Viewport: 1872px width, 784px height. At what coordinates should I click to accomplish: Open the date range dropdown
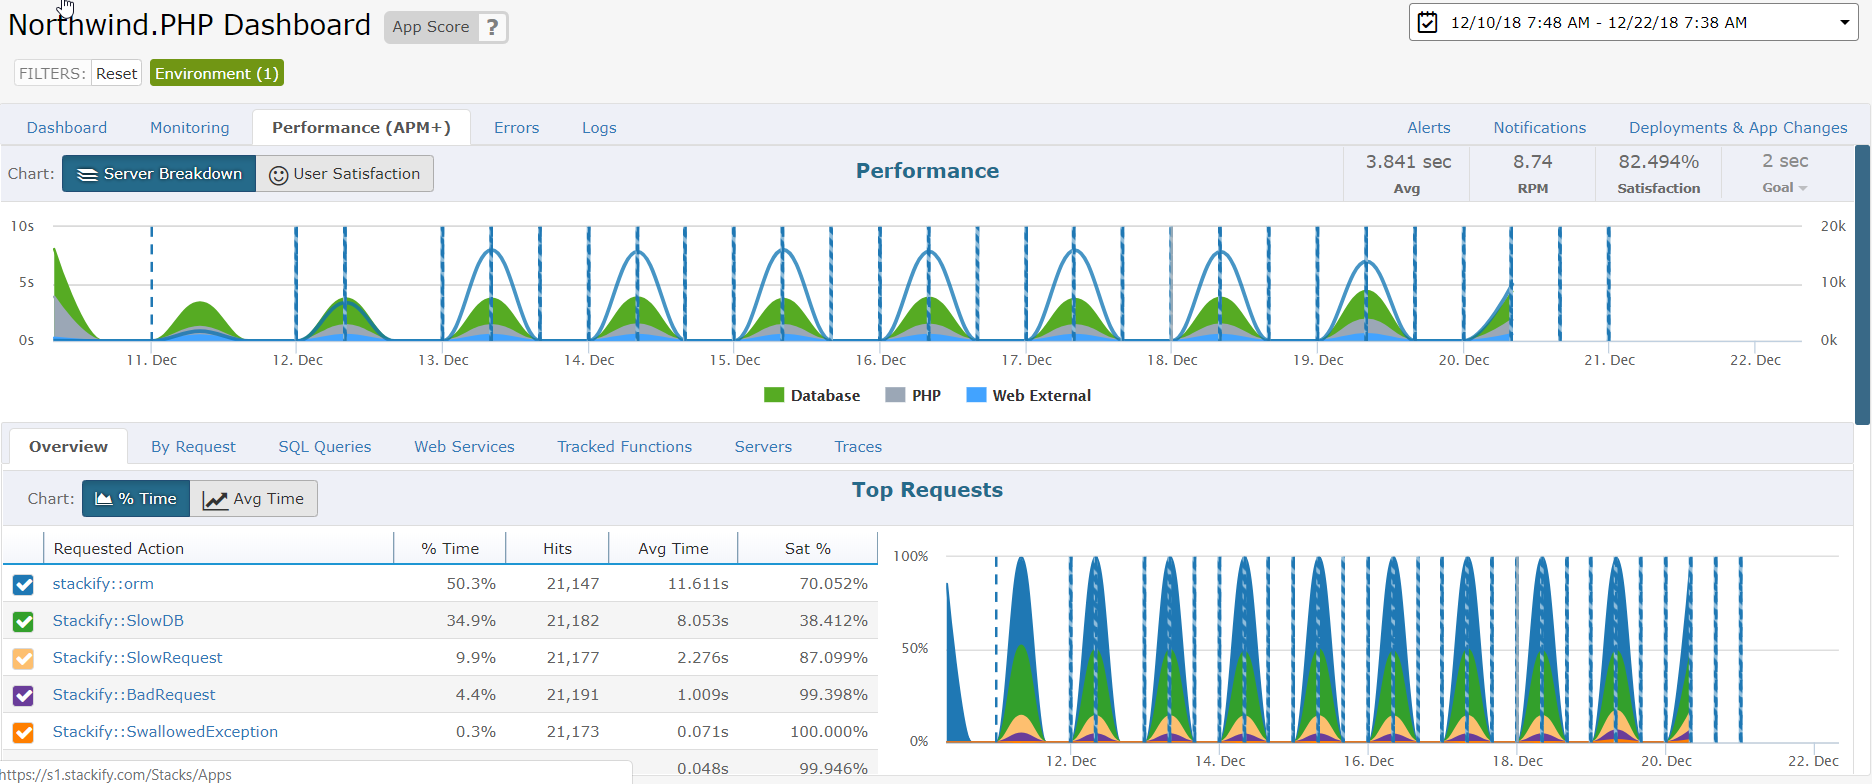point(1634,22)
